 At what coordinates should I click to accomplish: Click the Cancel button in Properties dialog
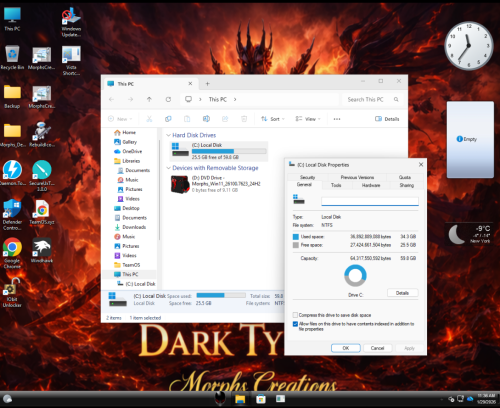click(x=377, y=348)
